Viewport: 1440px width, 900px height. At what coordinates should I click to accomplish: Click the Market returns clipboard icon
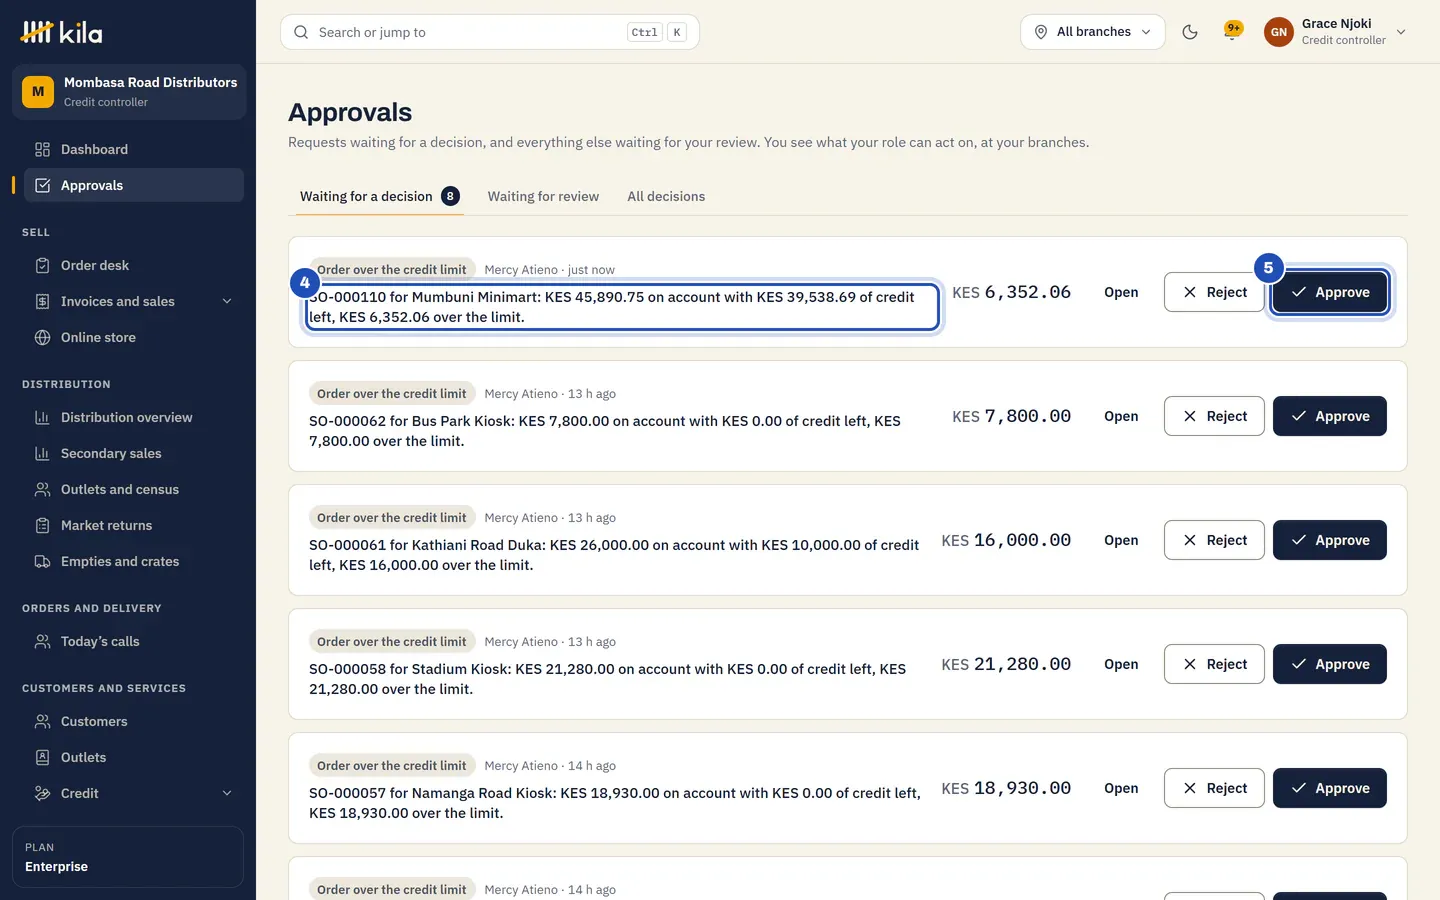42,526
